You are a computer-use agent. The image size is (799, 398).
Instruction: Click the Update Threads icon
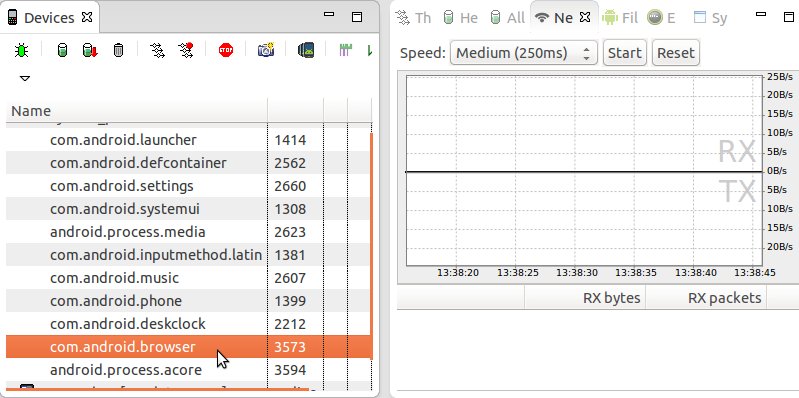[157, 50]
